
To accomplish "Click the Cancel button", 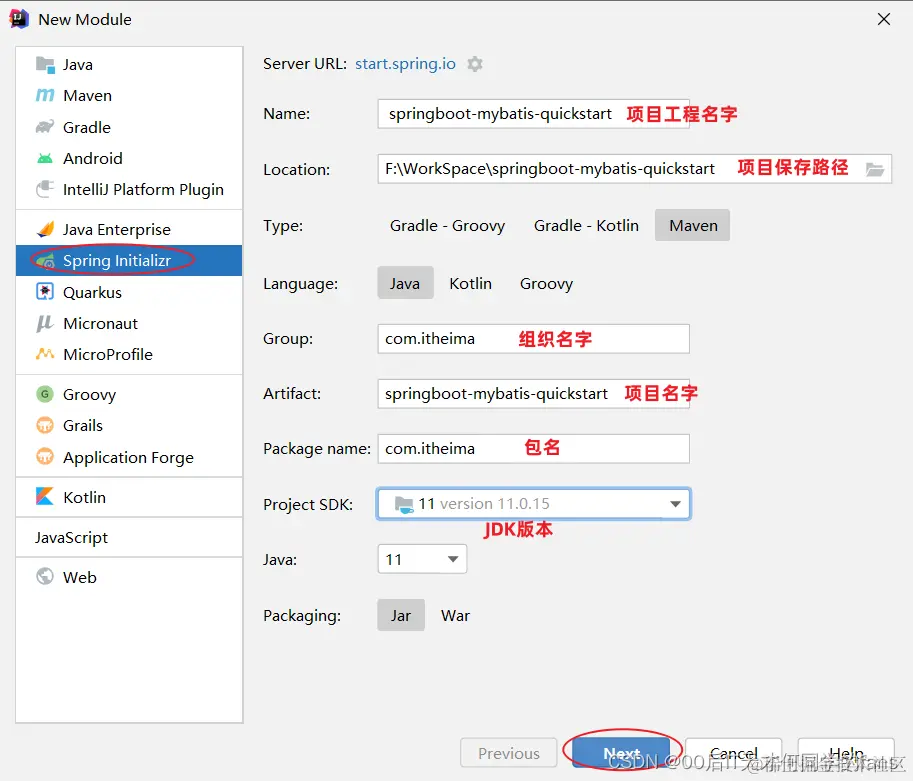I will tap(733, 753).
